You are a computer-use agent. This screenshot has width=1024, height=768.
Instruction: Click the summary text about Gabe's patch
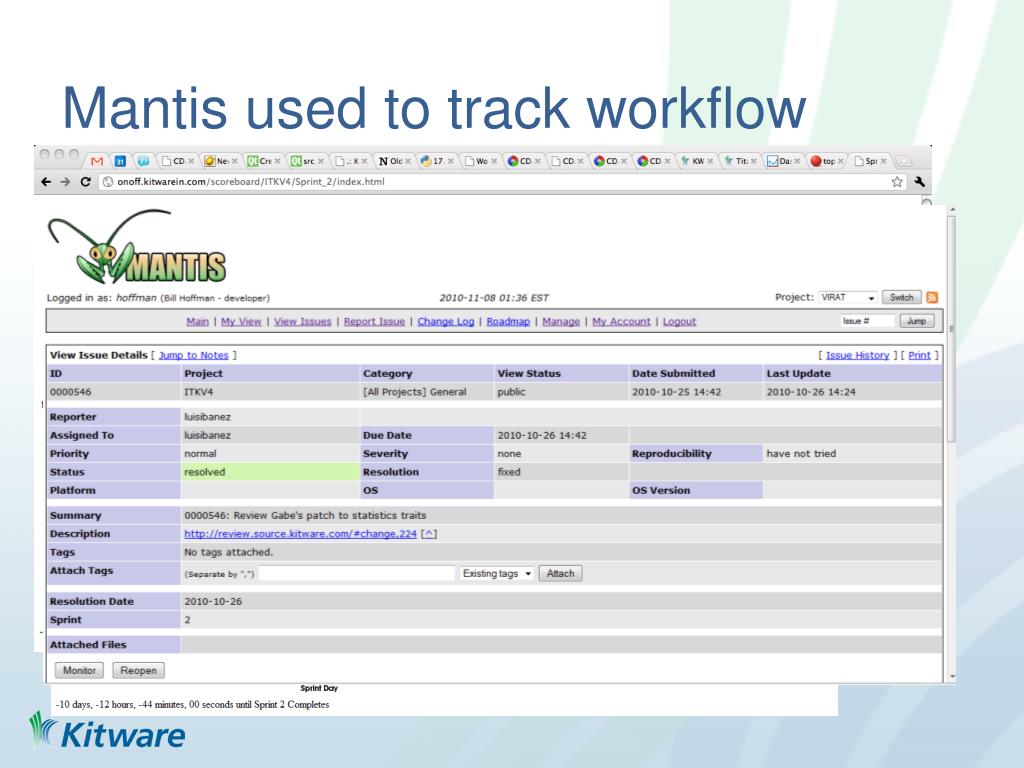[x=305, y=515]
